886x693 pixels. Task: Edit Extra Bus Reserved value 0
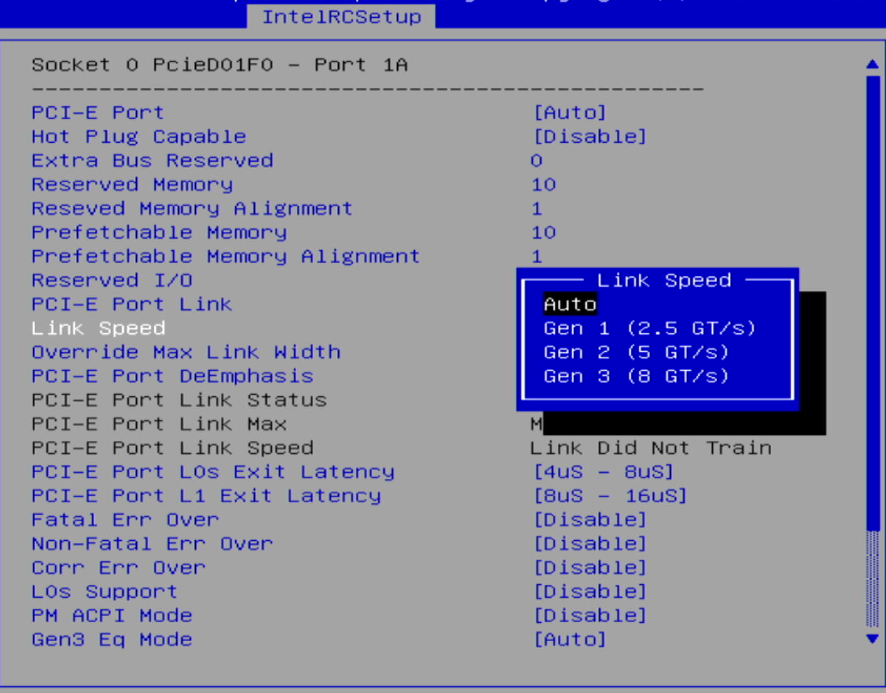pyautogui.click(x=536, y=161)
